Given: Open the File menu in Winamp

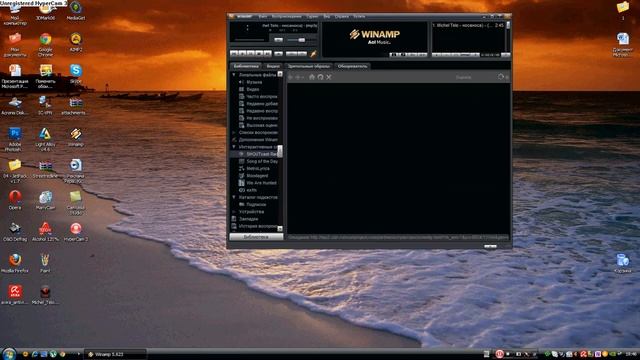Looking at the screenshot, I should click(x=263, y=16).
